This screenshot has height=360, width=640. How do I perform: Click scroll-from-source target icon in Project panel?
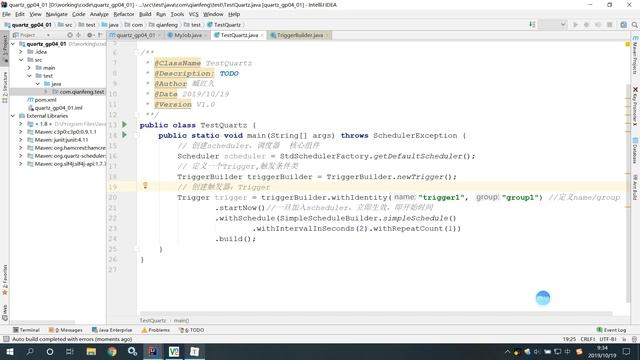(70, 35)
